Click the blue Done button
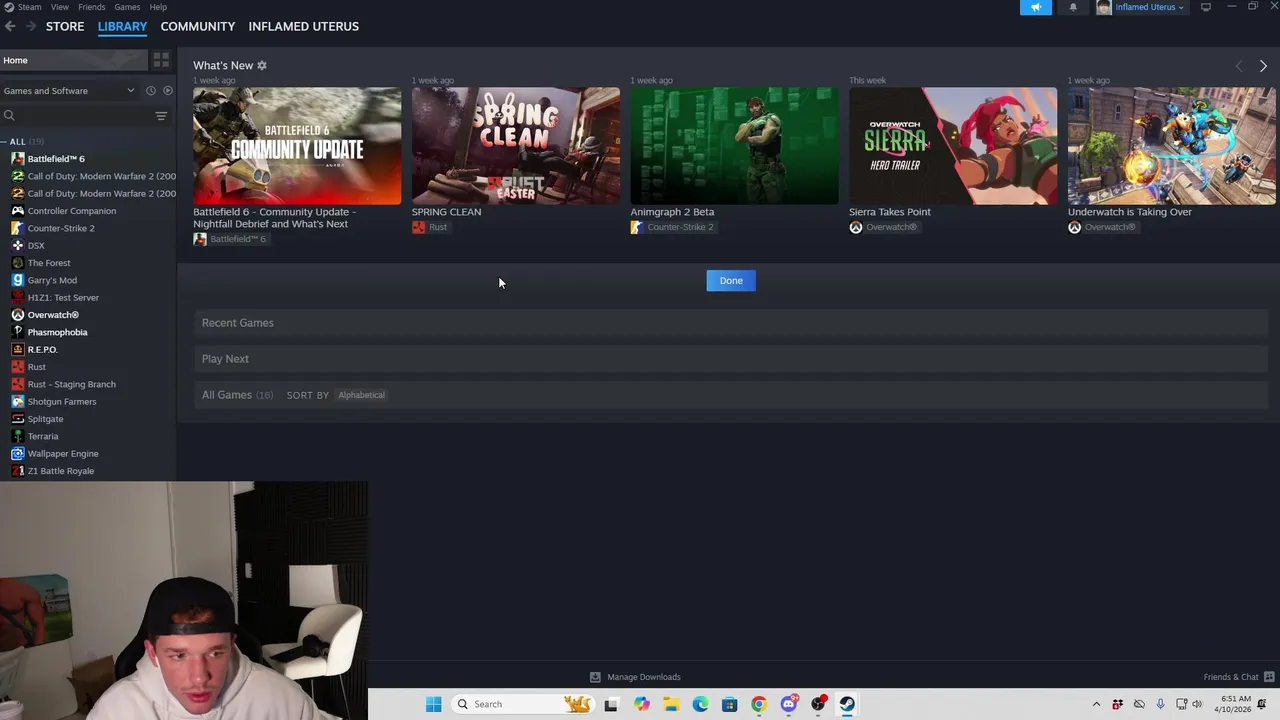 [x=731, y=281]
